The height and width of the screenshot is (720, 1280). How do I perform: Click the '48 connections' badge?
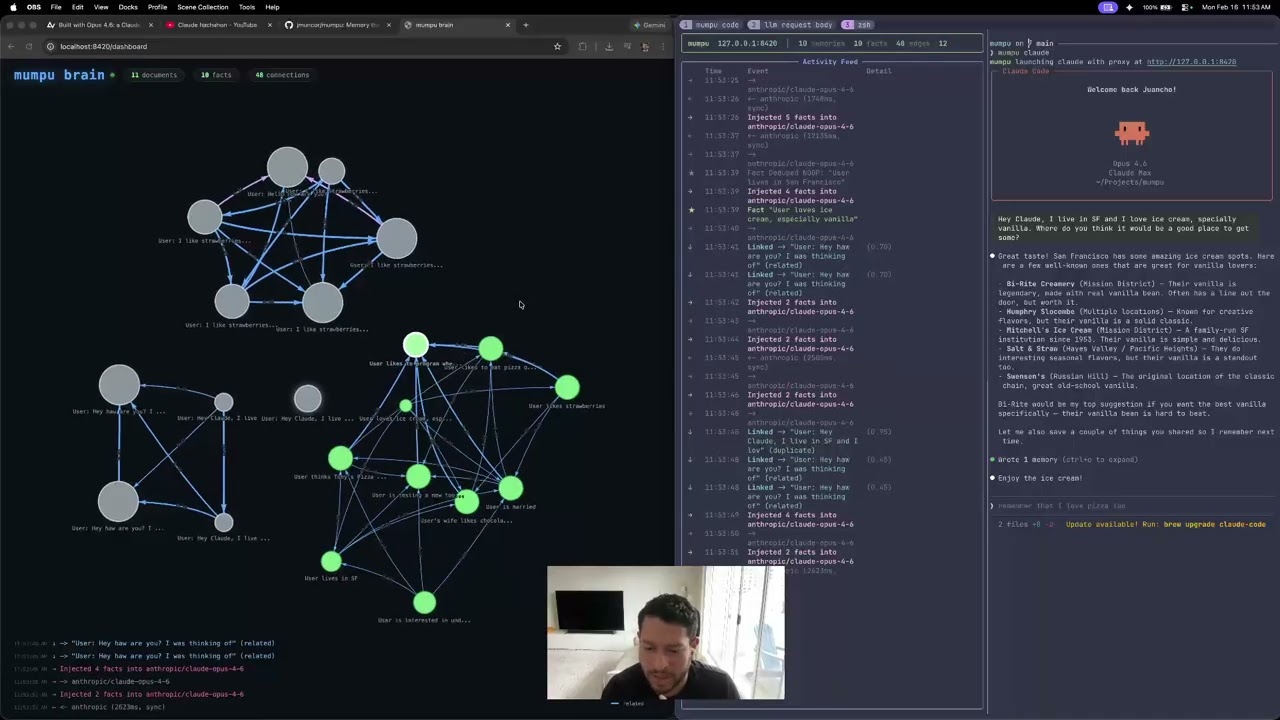282,75
